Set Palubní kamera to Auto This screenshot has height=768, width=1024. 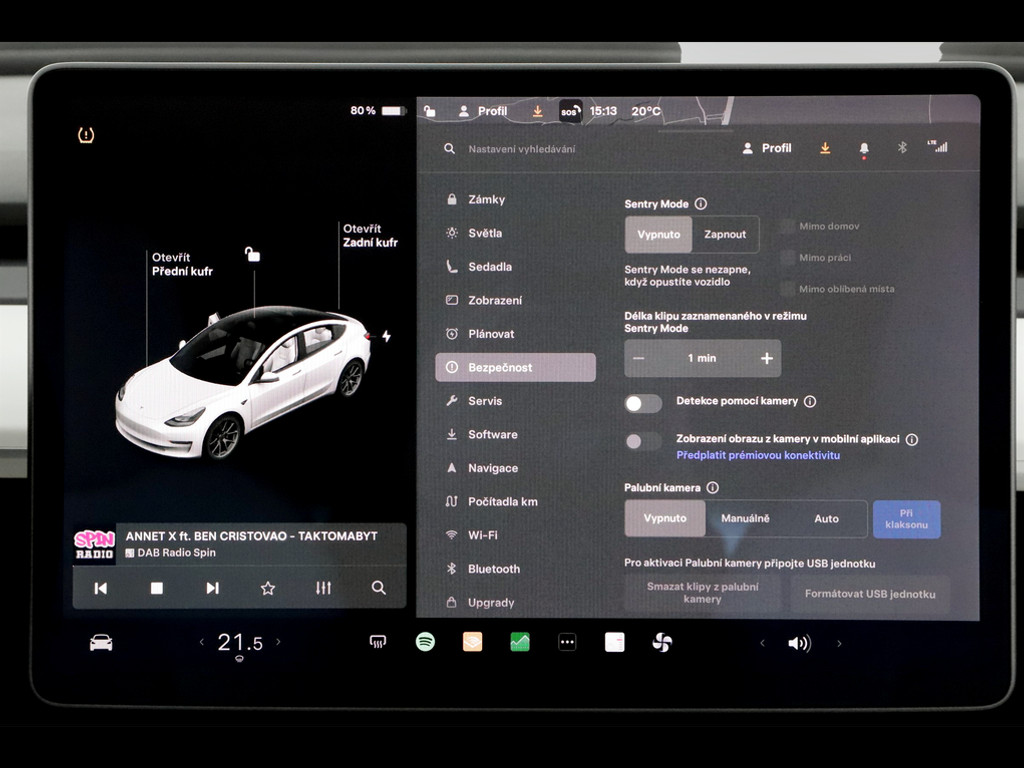pos(826,519)
